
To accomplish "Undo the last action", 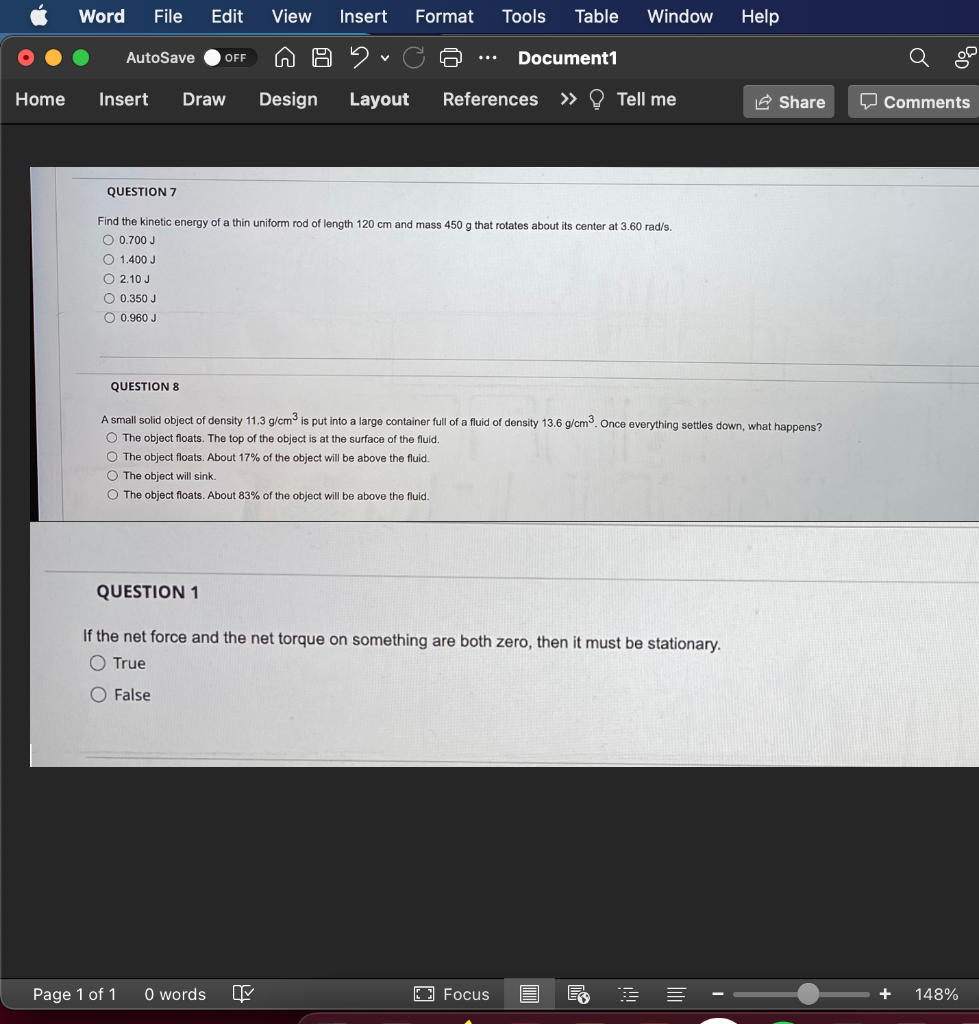I will click(359, 57).
